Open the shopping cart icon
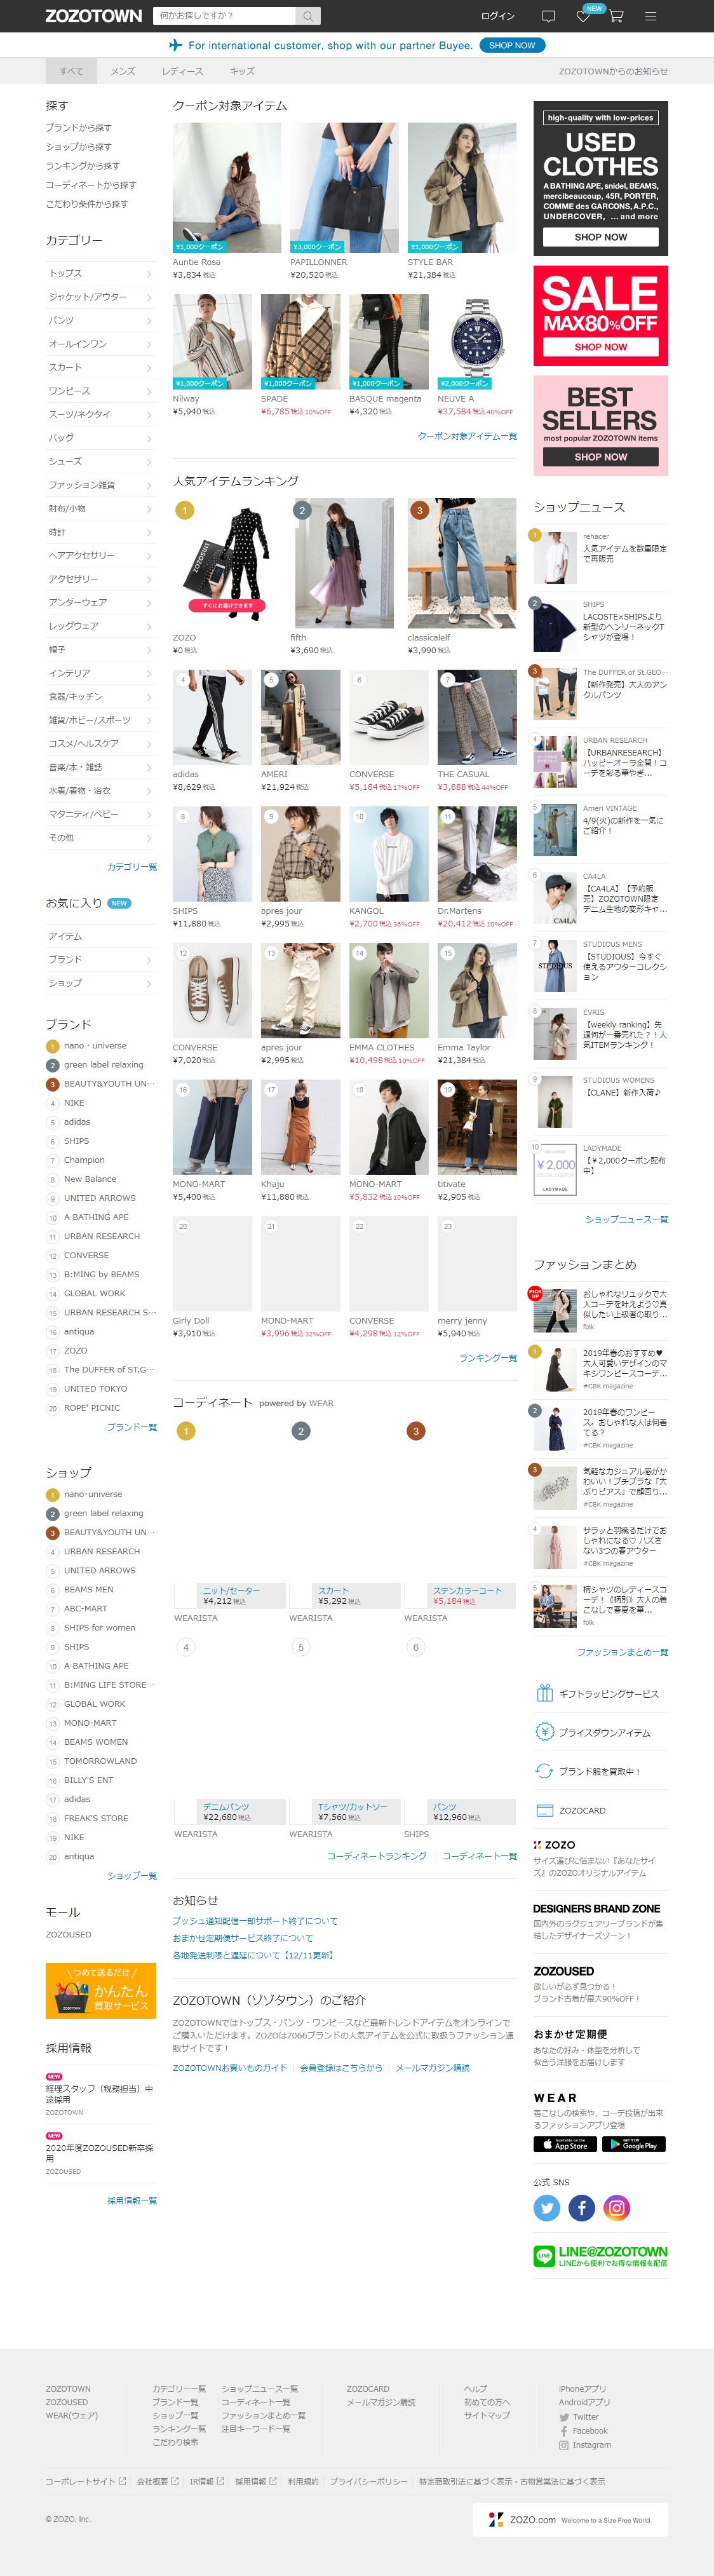 pos(616,16)
